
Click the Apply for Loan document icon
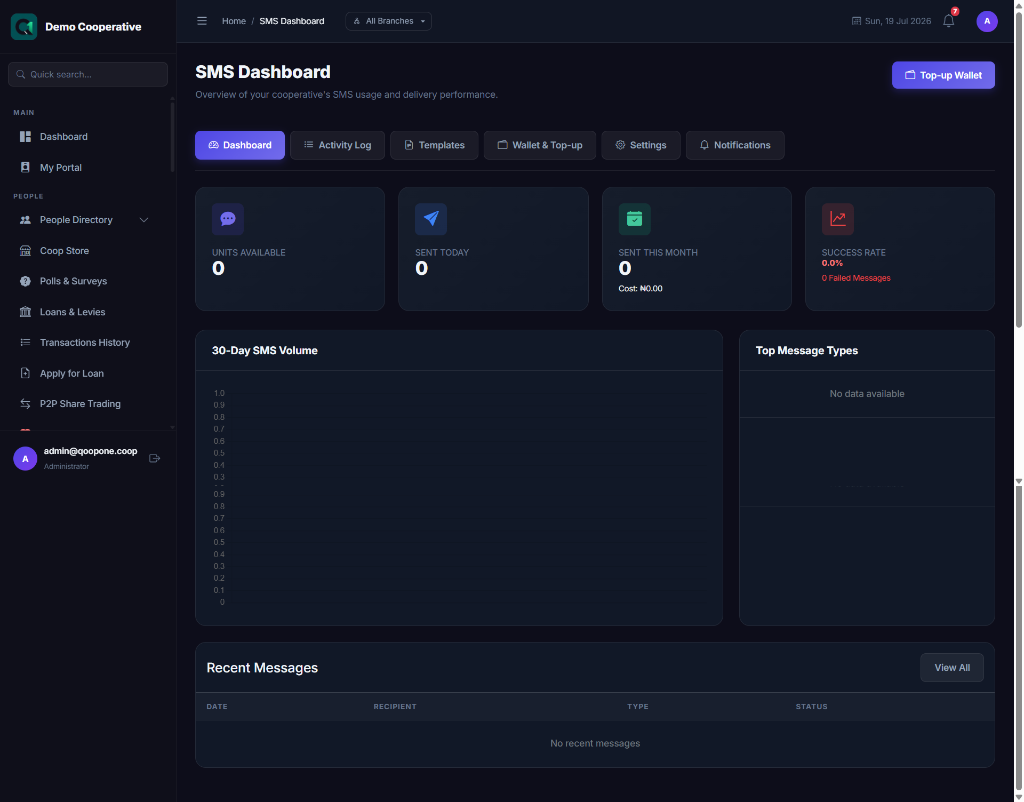(x=25, y=373)
